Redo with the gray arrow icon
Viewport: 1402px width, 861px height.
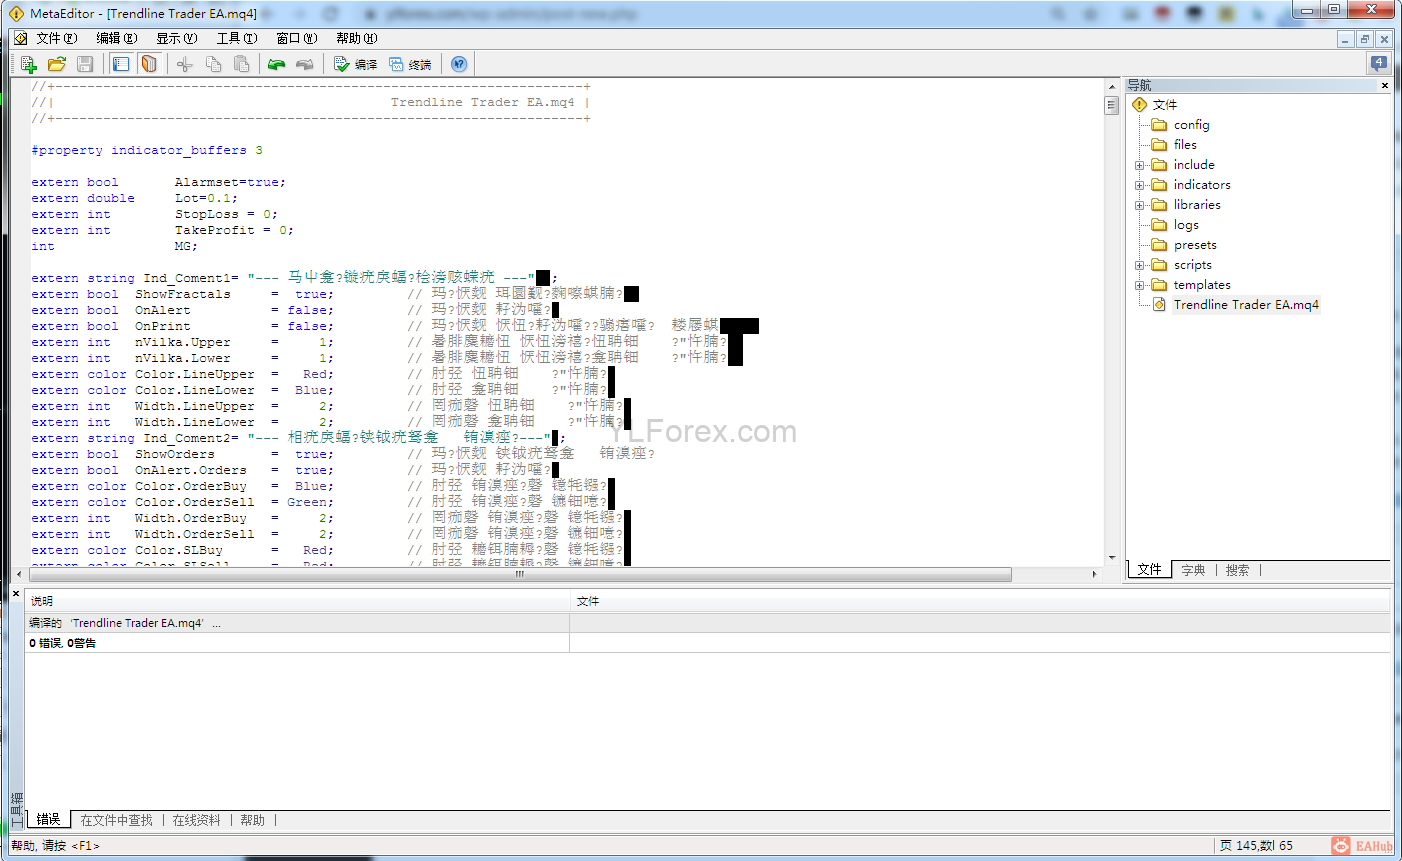[x=305, y=64]
